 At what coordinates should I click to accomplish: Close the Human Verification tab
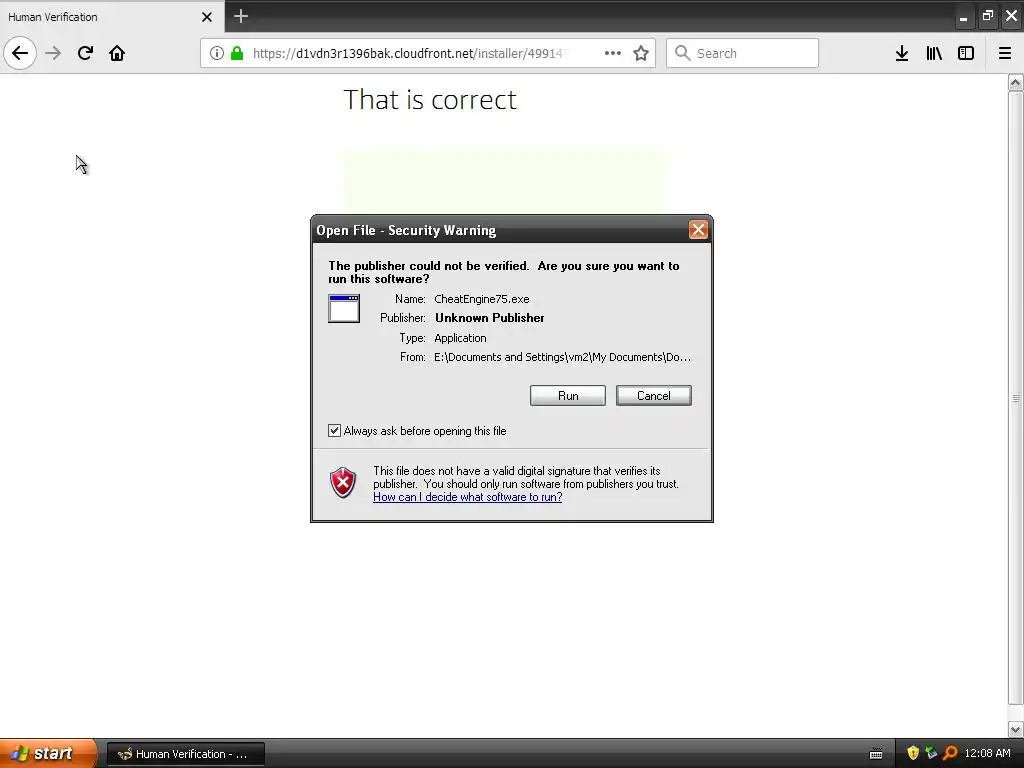(207, 17)
